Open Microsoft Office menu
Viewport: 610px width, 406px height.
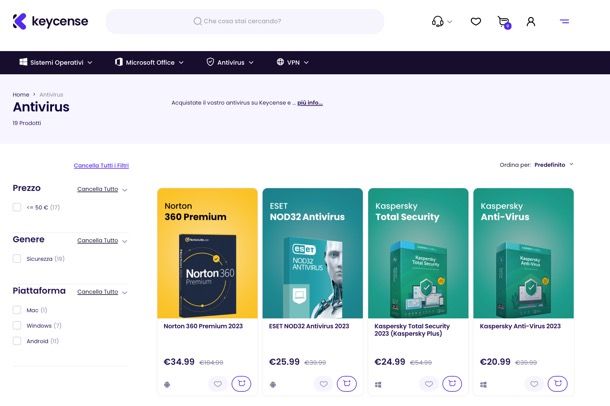pos(149,62)
